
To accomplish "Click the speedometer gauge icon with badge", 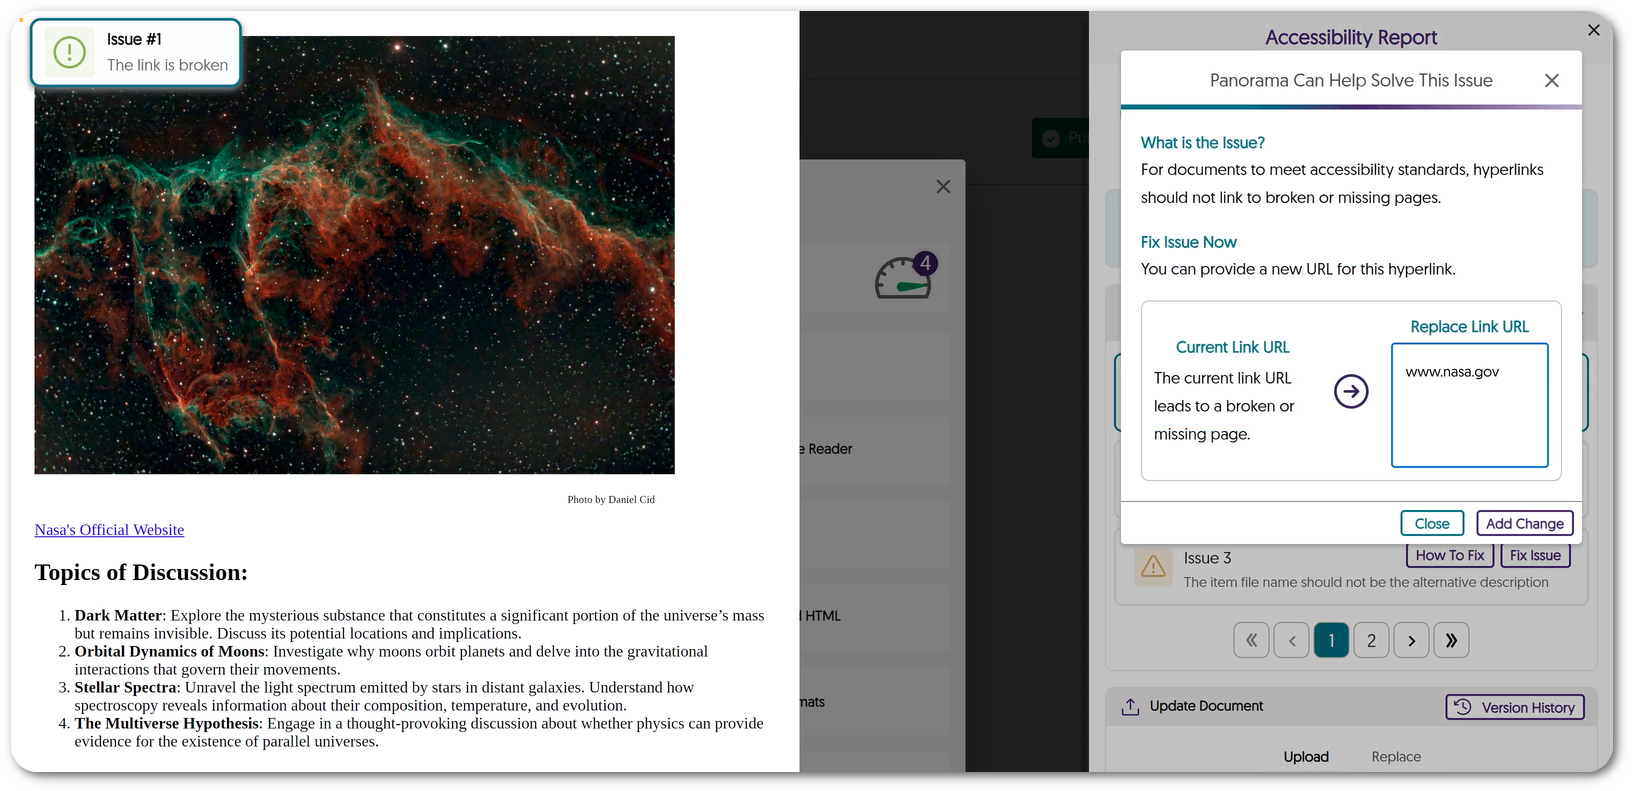I will click(x=904, y=278).
